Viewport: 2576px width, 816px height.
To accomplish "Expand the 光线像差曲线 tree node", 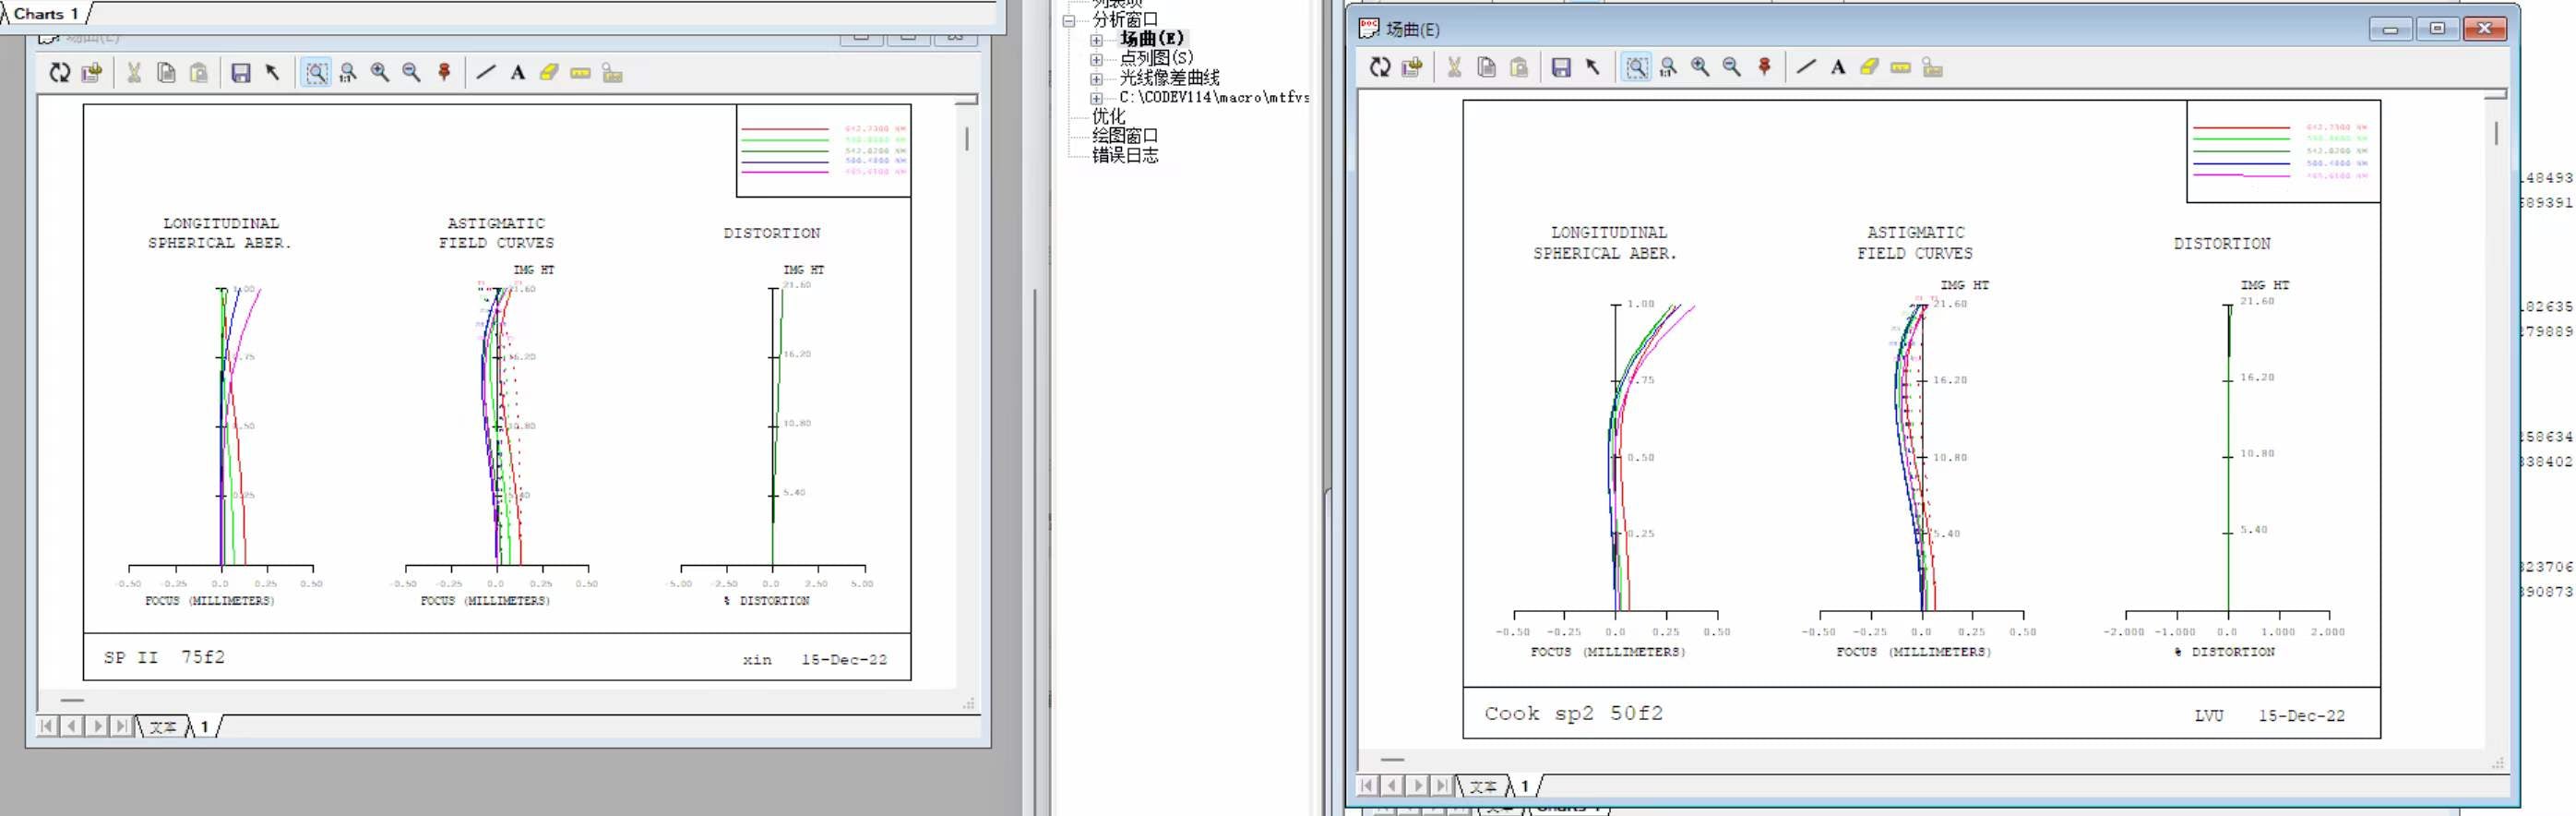I will pyautogui.click(x=1097, y=78).
